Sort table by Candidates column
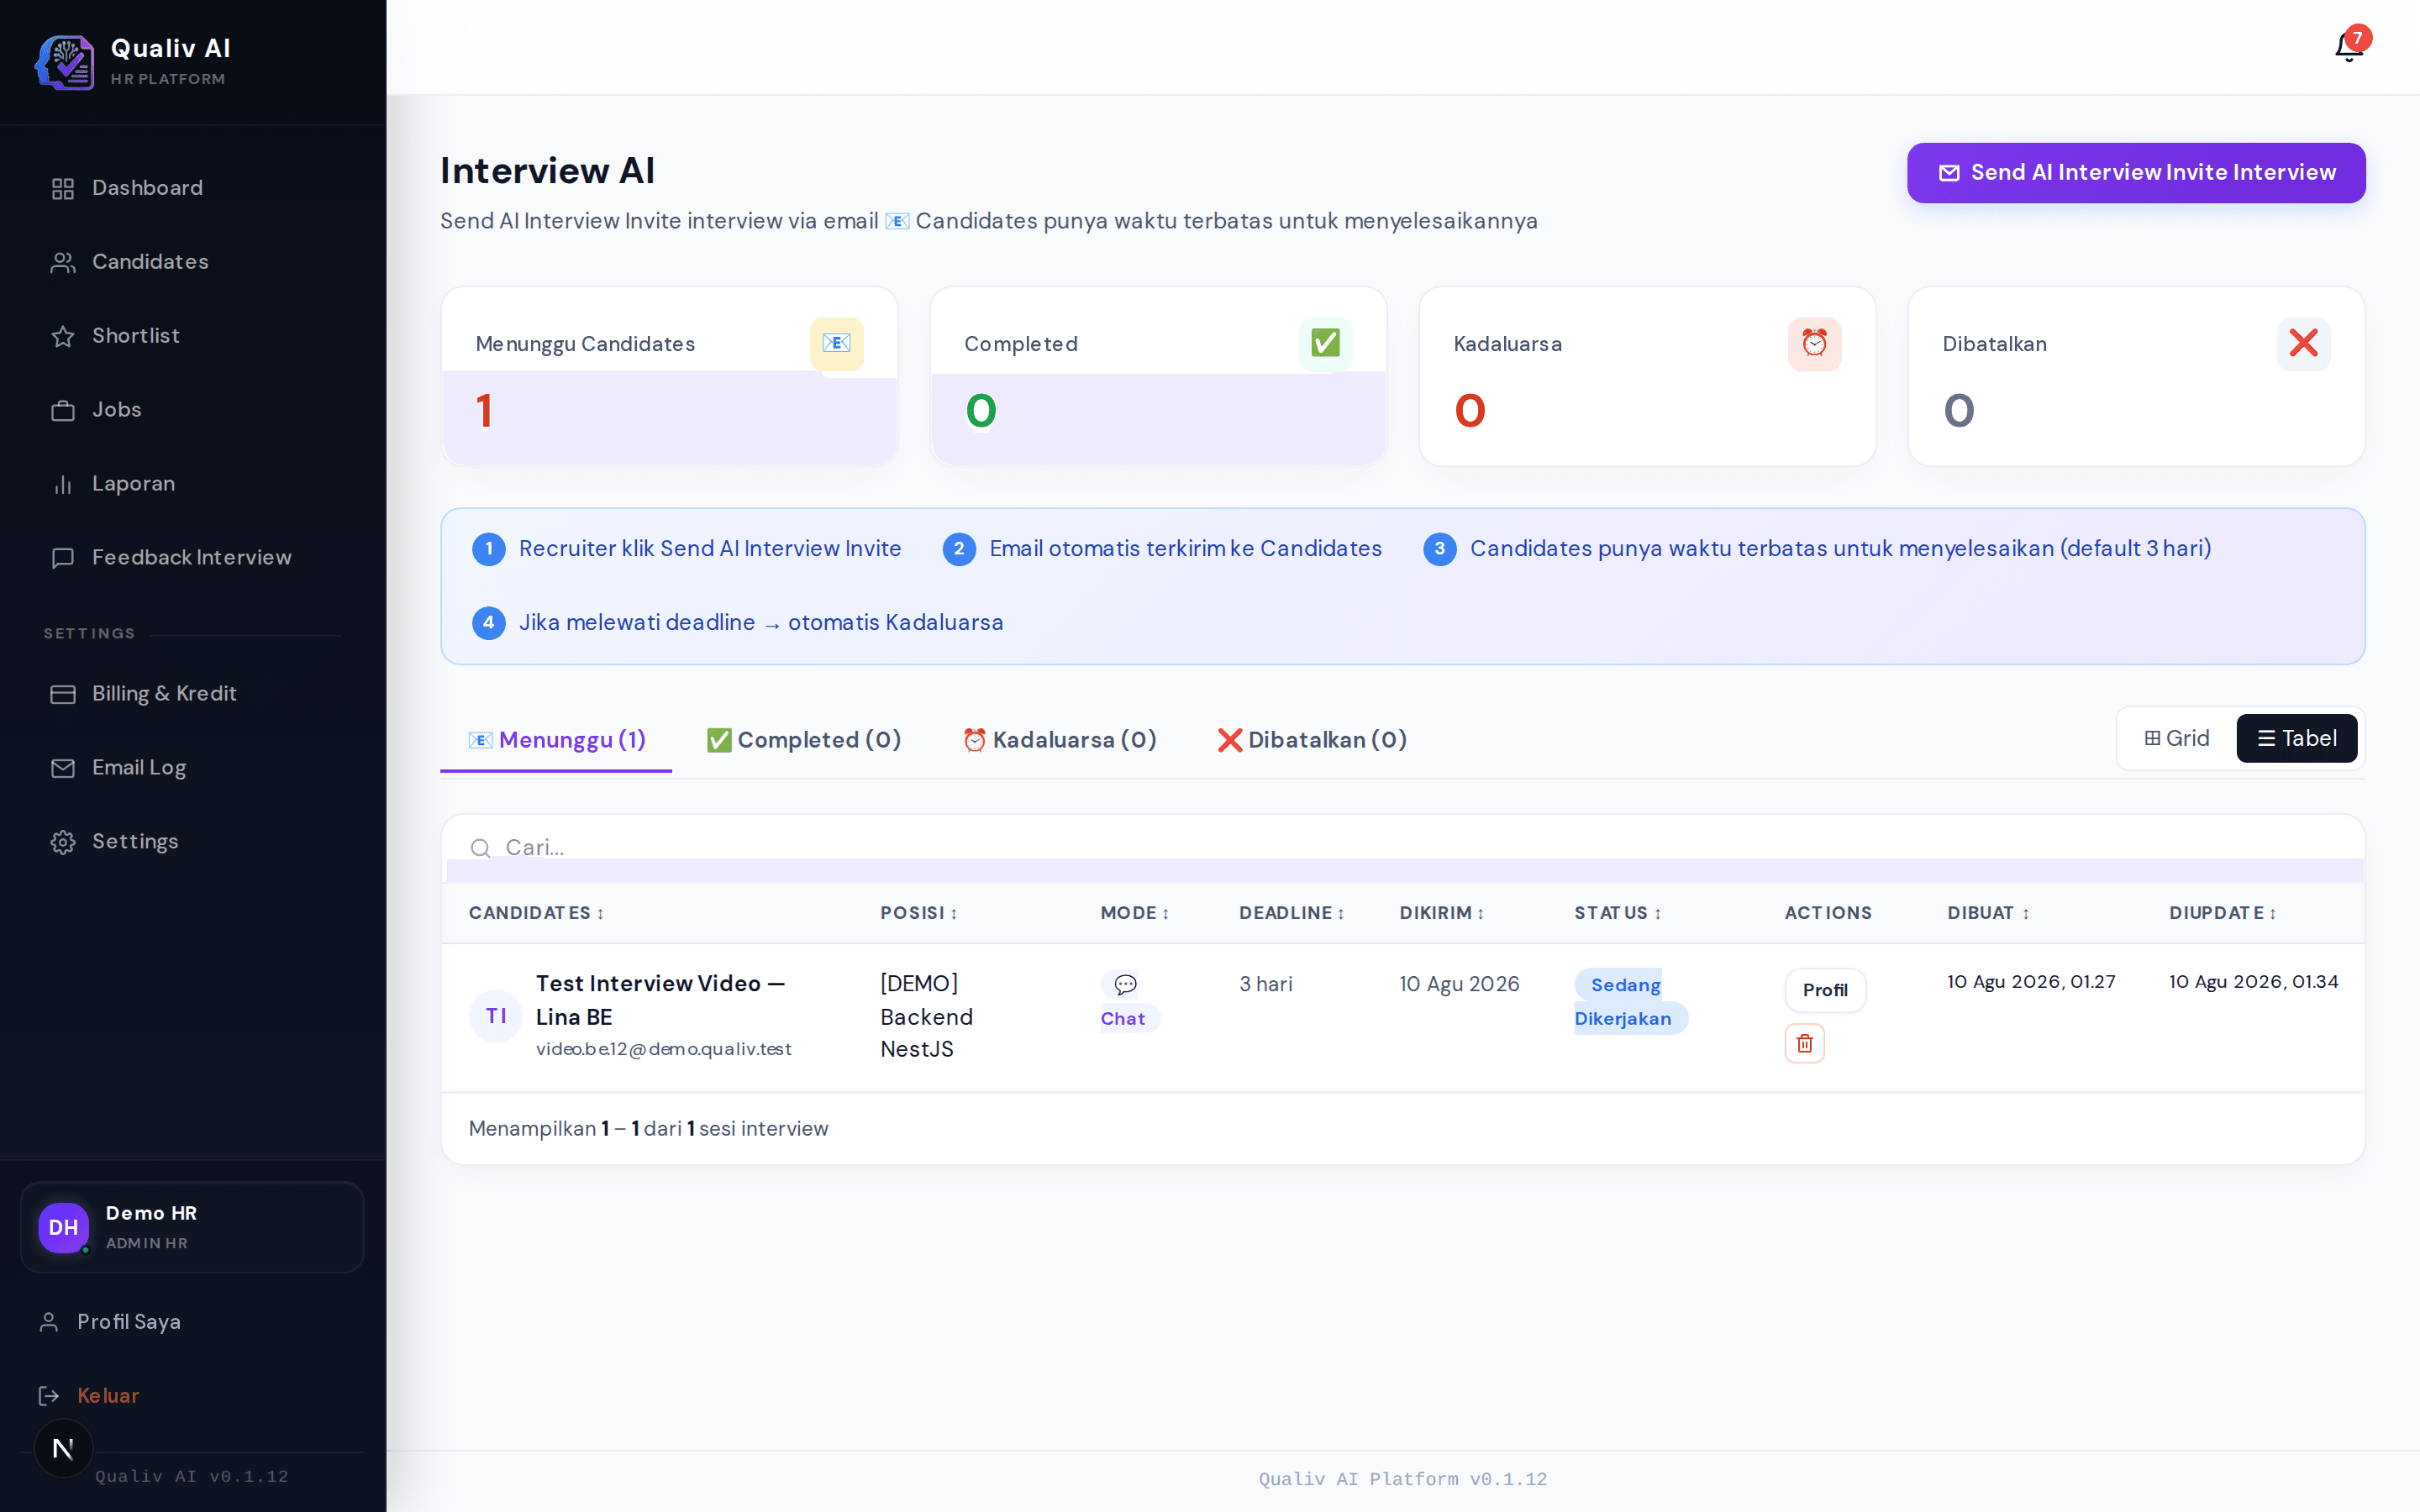The image size is (2420, 1512). (x=536, y=913)
